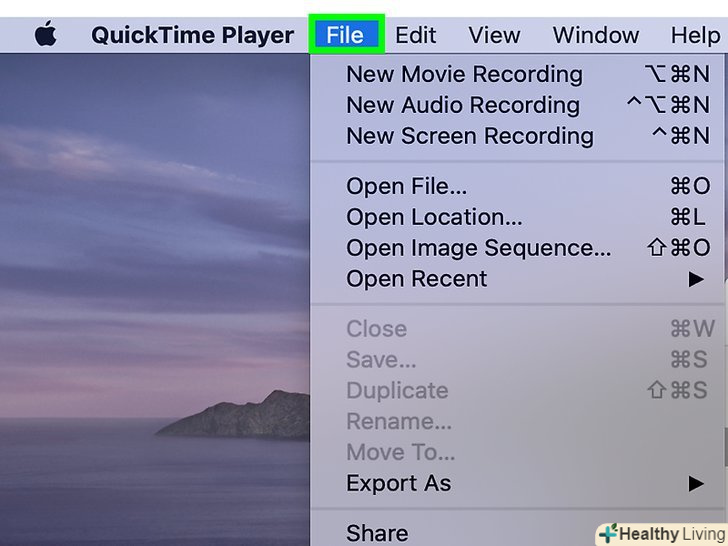Close the open File menu

(345, 35)
